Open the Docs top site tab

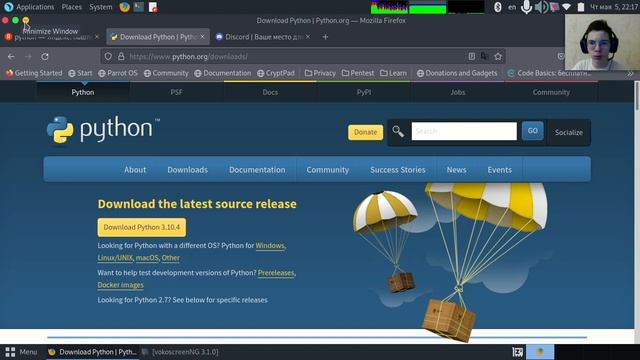pos(270,92)
